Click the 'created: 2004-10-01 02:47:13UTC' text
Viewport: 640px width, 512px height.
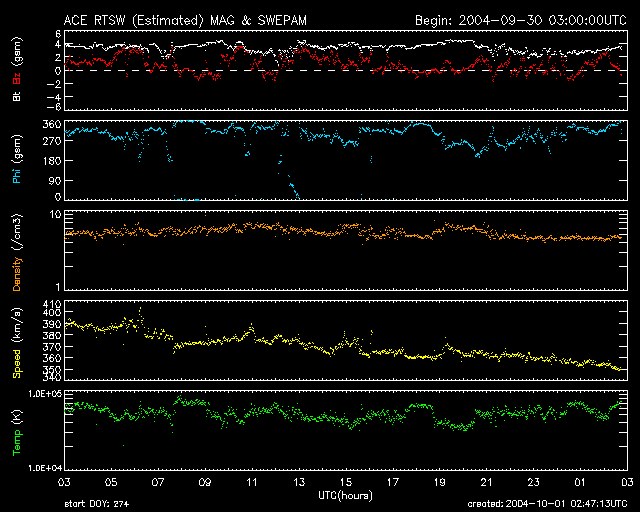(547, 504)
